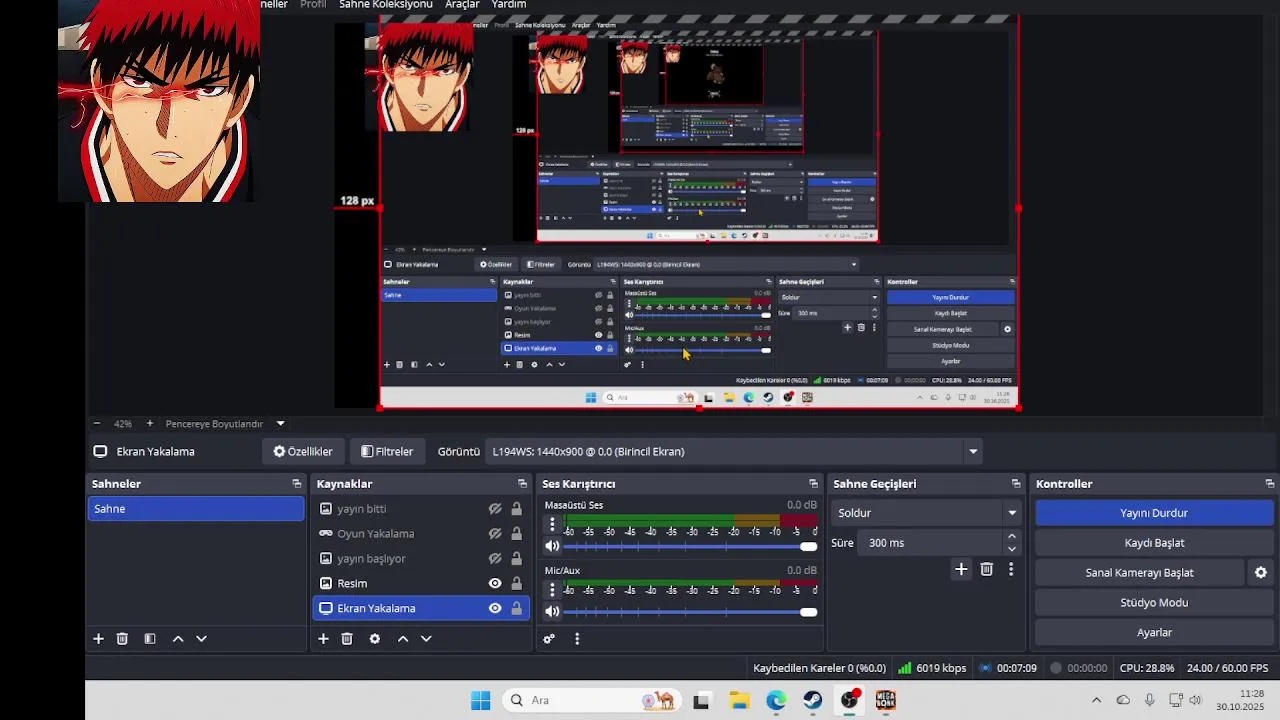Mute Mic/Aux with speaker icon

click(x=552, y=612)
